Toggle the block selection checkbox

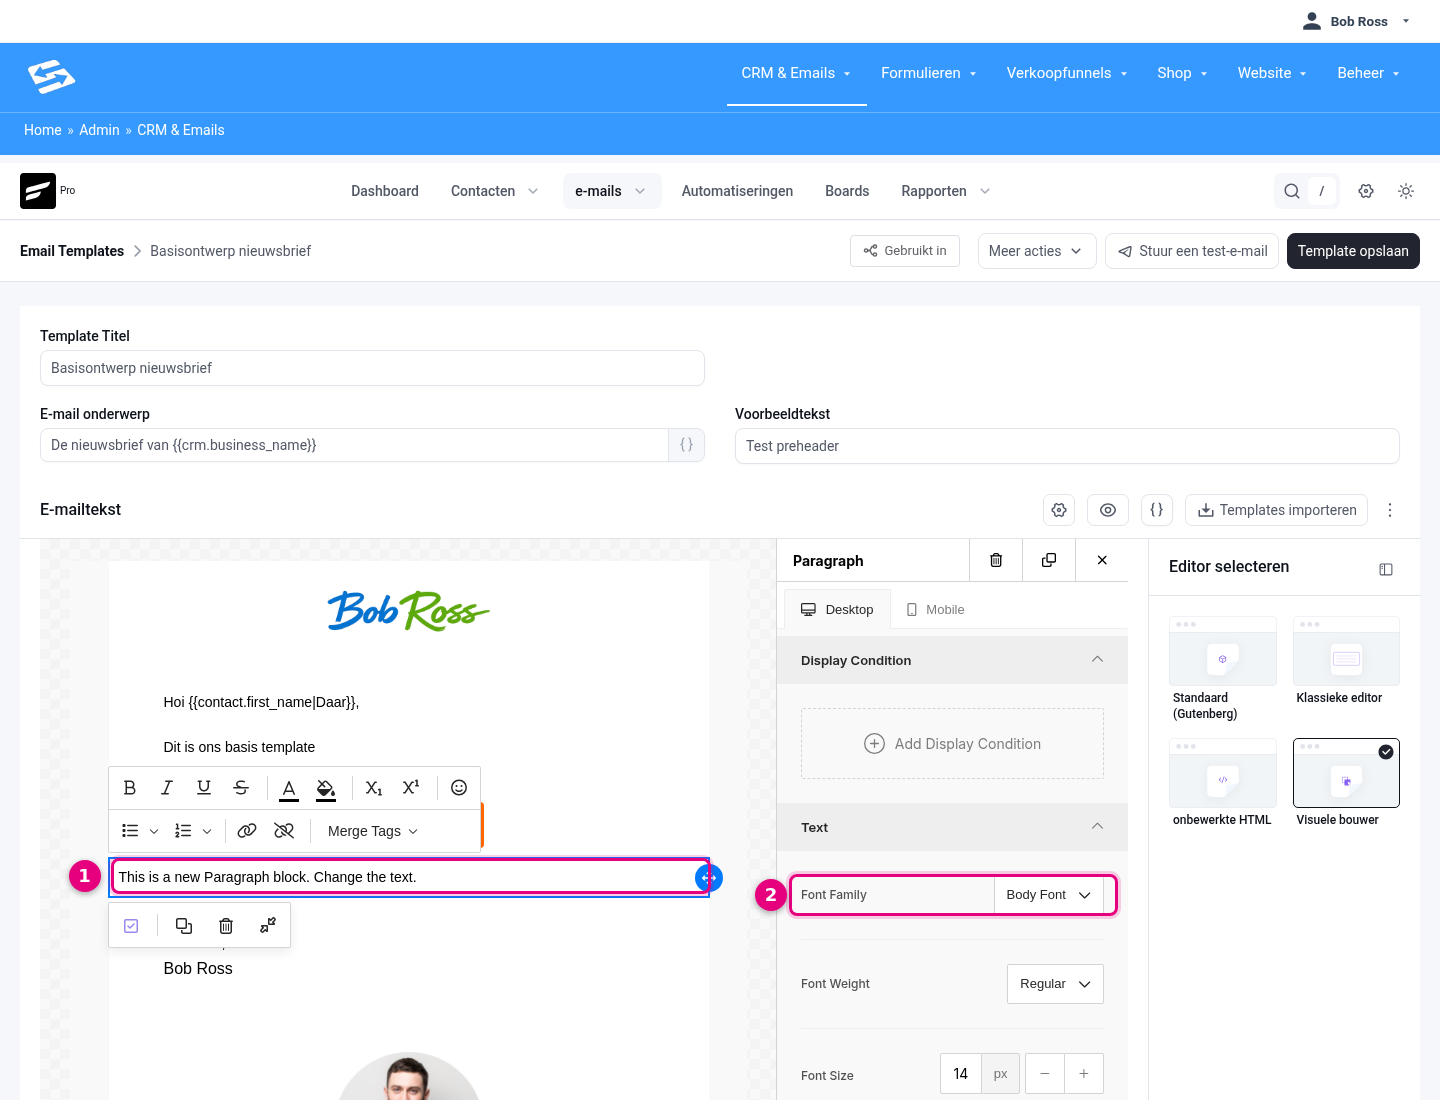pos(131,926)
